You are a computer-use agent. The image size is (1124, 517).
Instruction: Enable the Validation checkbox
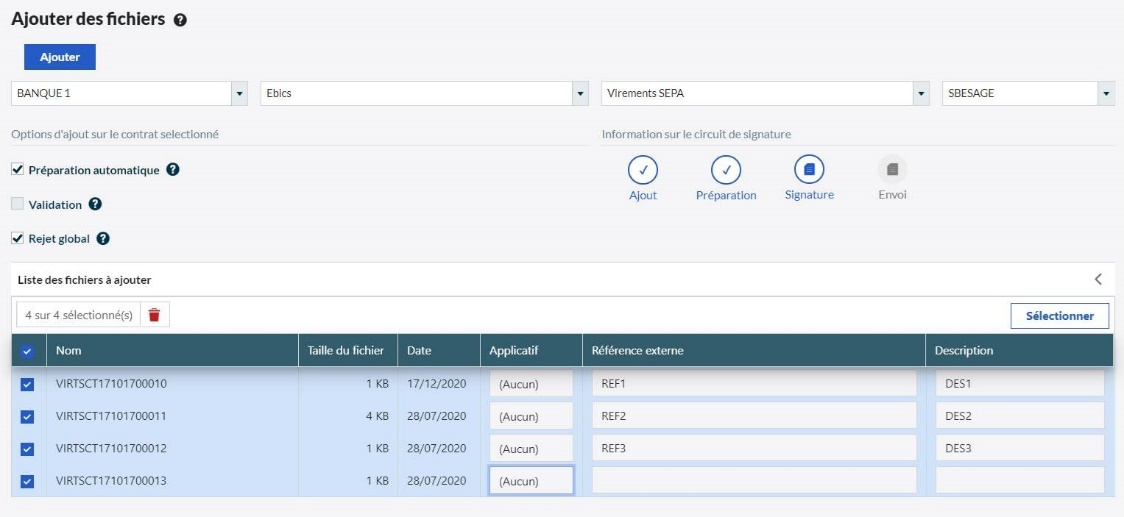coord(17,204)
